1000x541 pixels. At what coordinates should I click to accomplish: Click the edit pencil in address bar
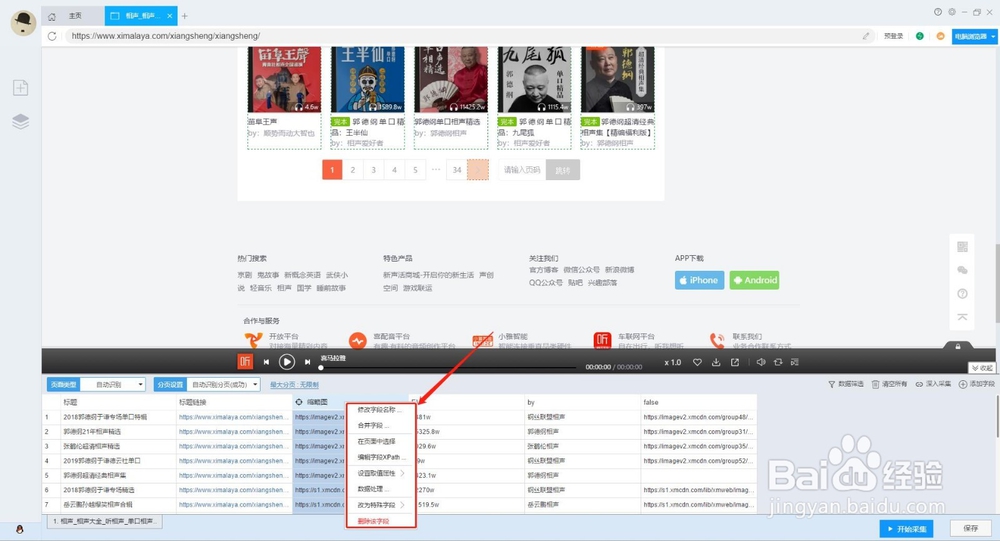[x=865, y=36]
